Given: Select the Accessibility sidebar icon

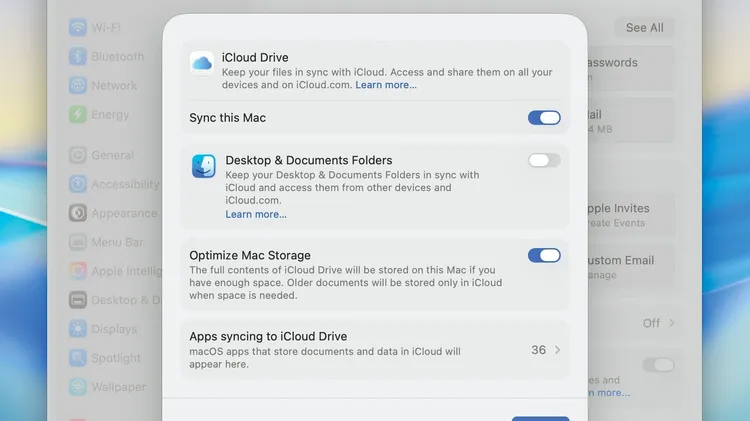Looking at the screenshot, I should click(78, 184).
